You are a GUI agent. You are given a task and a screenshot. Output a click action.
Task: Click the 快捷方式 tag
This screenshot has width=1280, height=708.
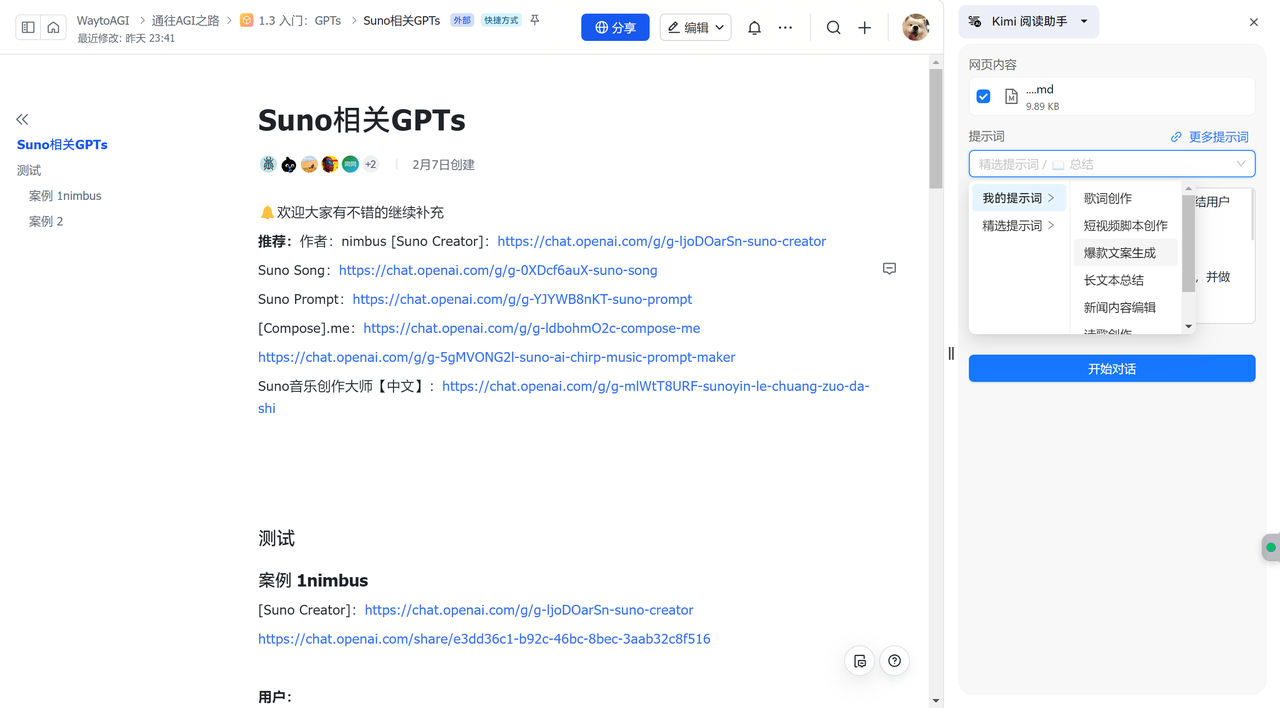(x=501, y=20)
